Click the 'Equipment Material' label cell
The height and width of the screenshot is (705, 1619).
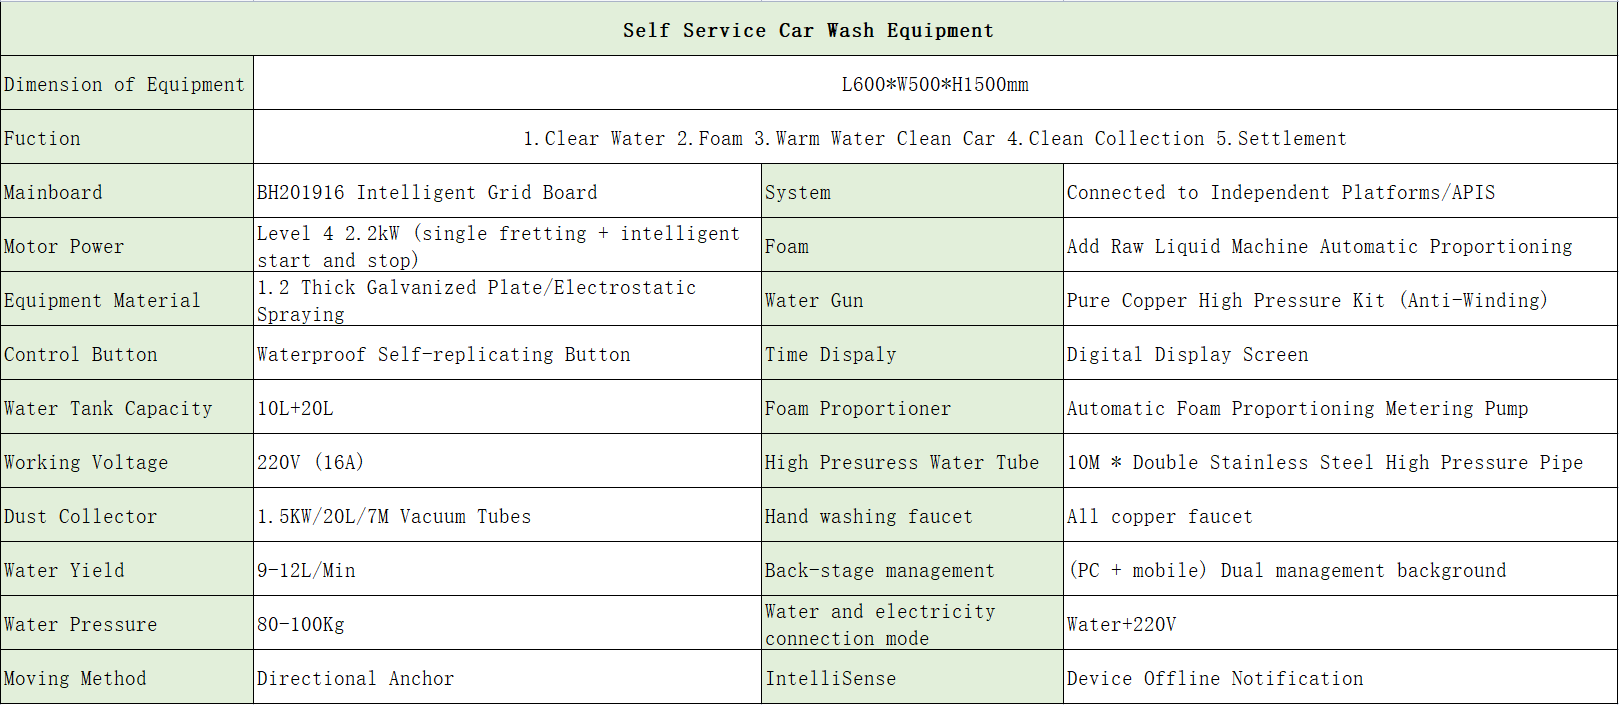[x=126, y=300]
